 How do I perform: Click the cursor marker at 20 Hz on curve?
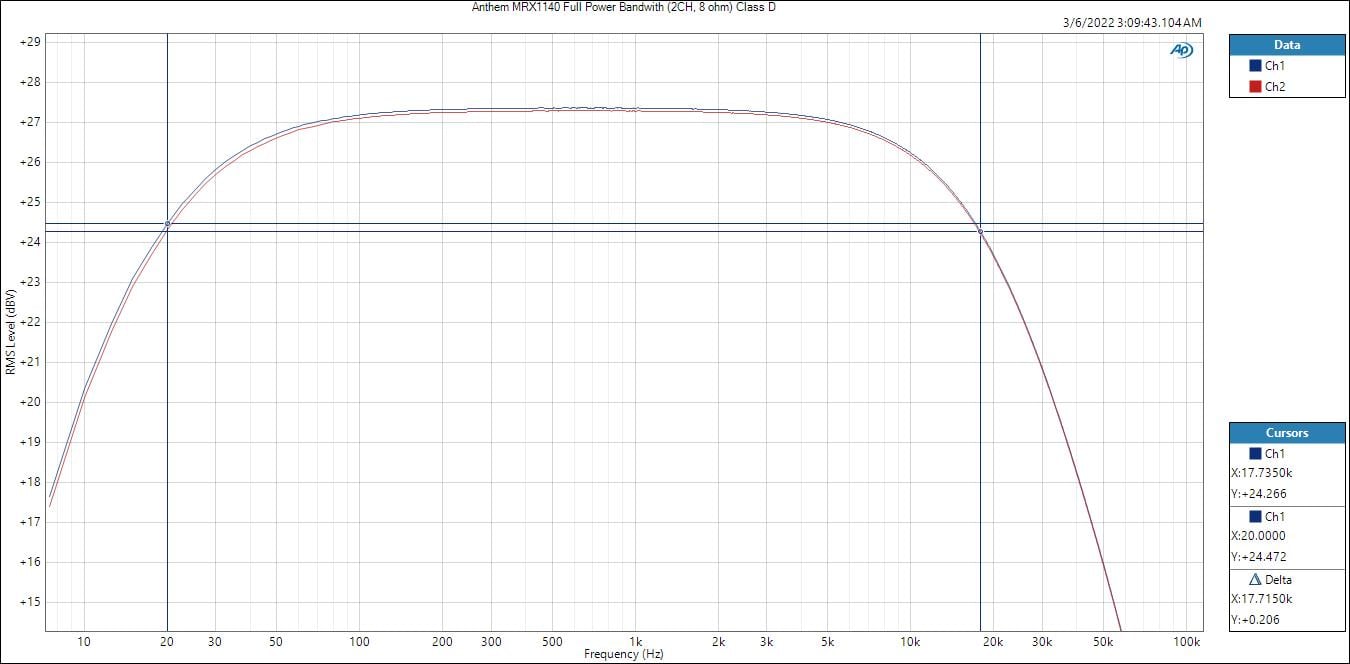[x=167, y=224]
